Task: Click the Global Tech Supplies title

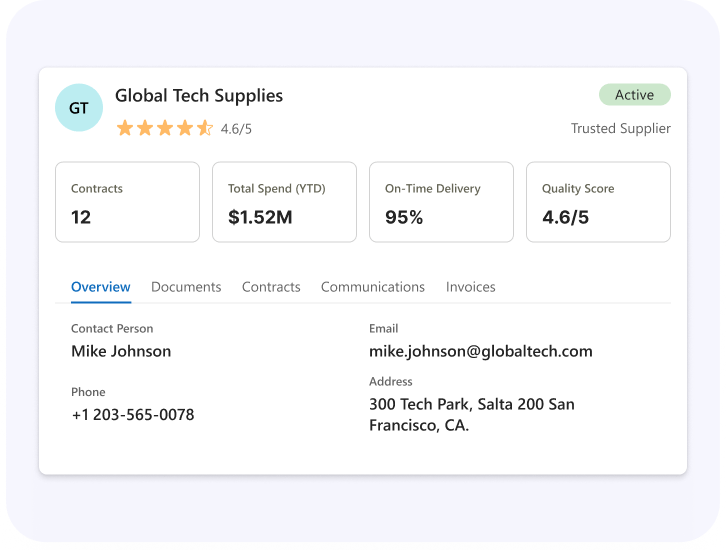Action: [x=199, y=96]
